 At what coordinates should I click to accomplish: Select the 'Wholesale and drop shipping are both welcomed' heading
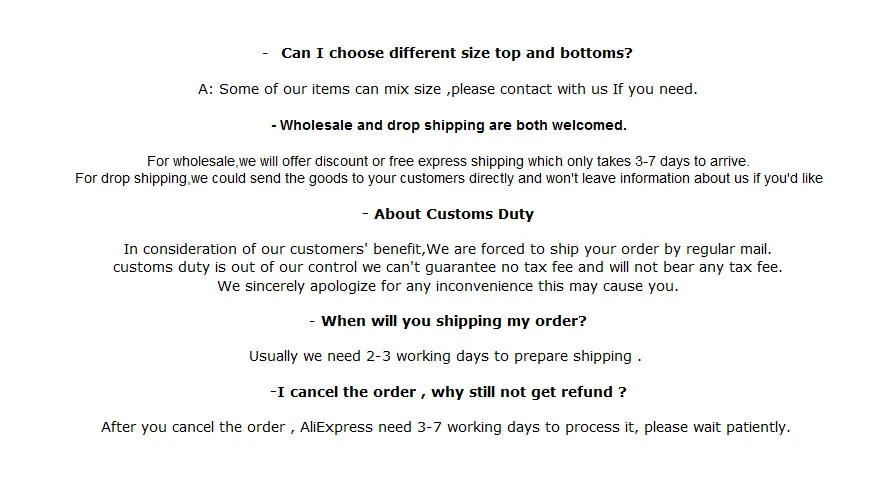449,125
